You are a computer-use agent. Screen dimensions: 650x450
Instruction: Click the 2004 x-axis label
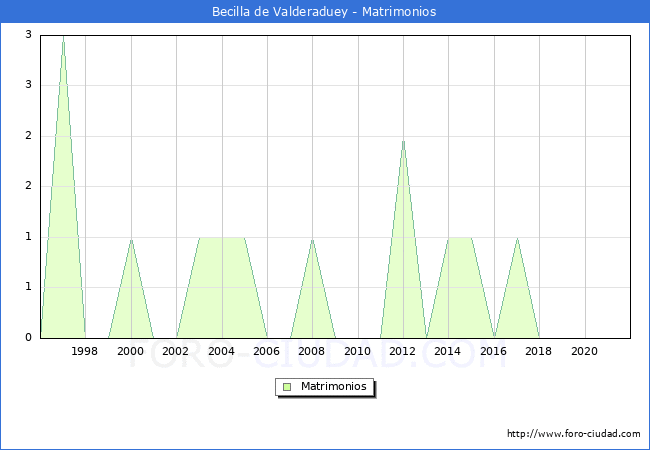coord(221,351)
